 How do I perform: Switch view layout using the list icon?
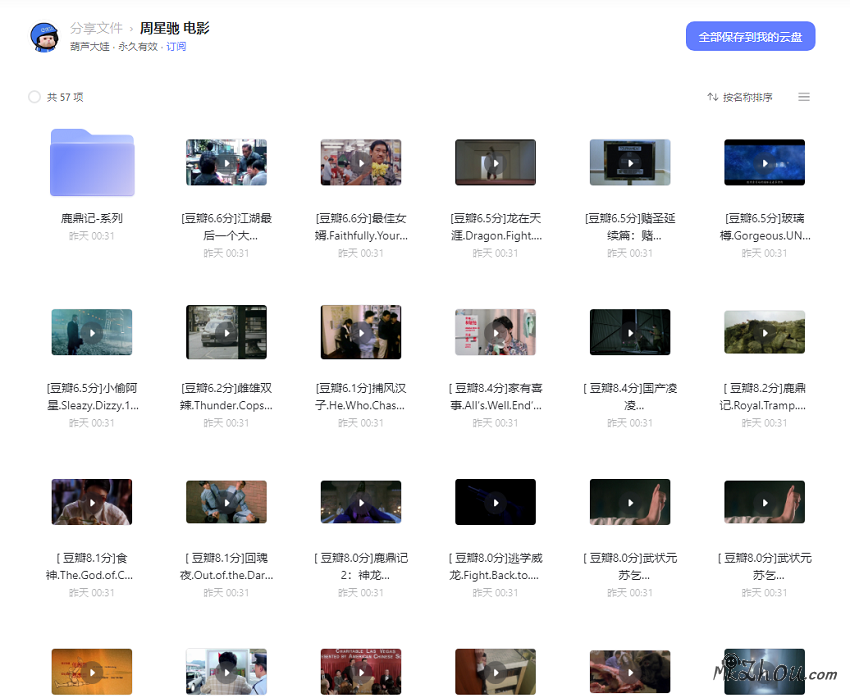(804, 97)
